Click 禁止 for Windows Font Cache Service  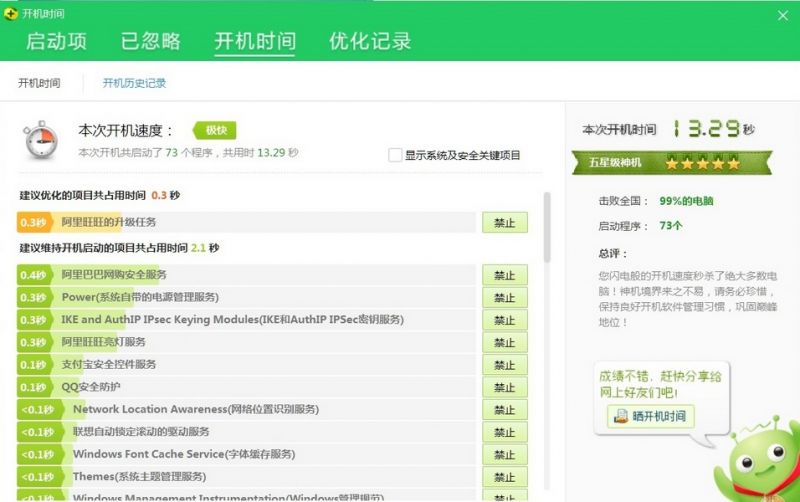click(505, 455)
